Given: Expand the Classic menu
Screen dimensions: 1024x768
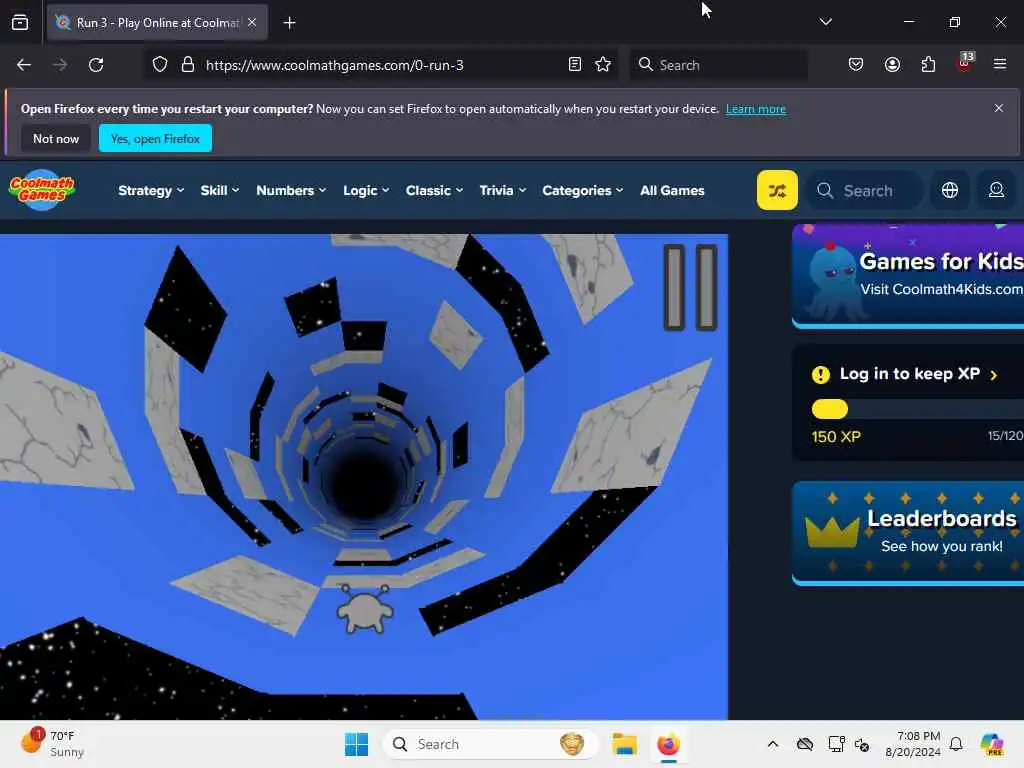Looking at the screenshot, I should point(434,191).
